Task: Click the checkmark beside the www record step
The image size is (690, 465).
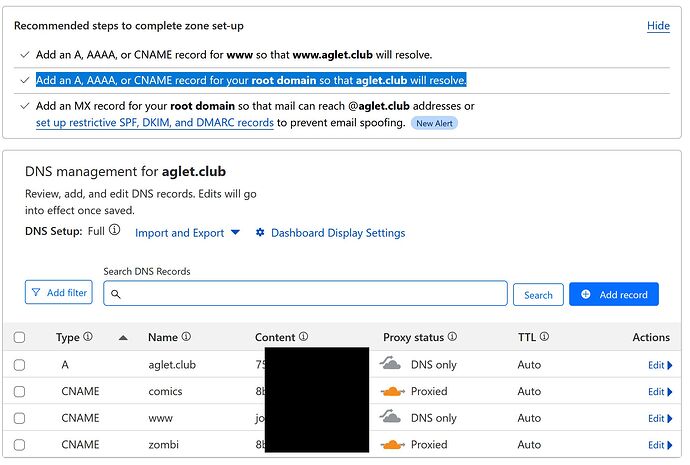Action: point(25,55)
